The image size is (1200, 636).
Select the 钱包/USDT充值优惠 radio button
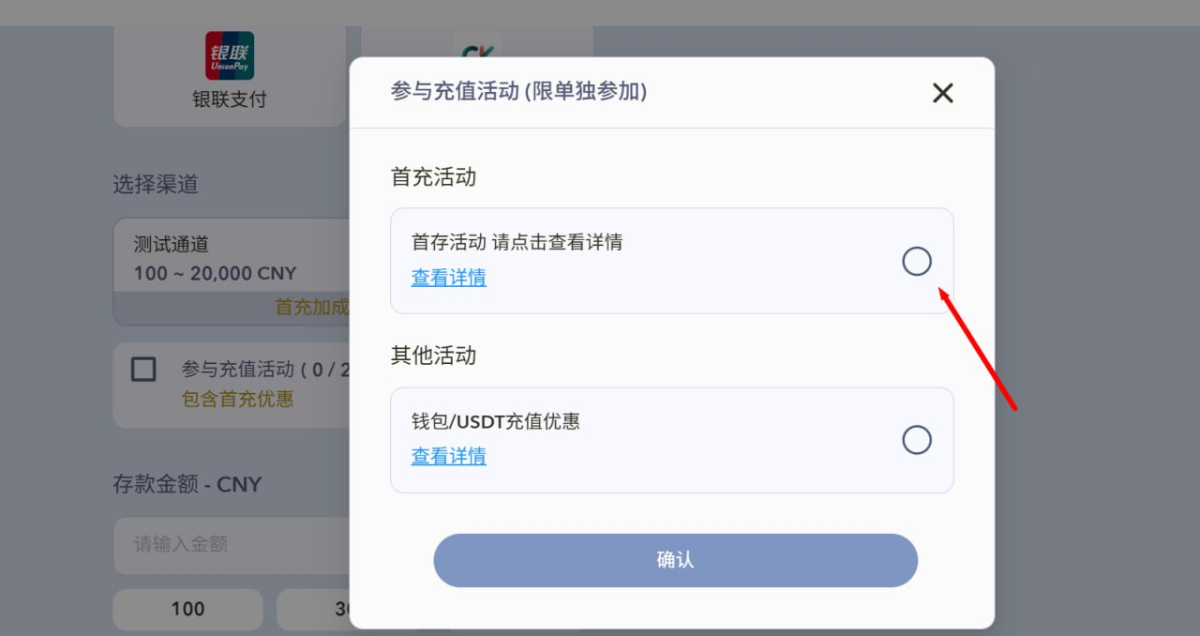(916, 440)
